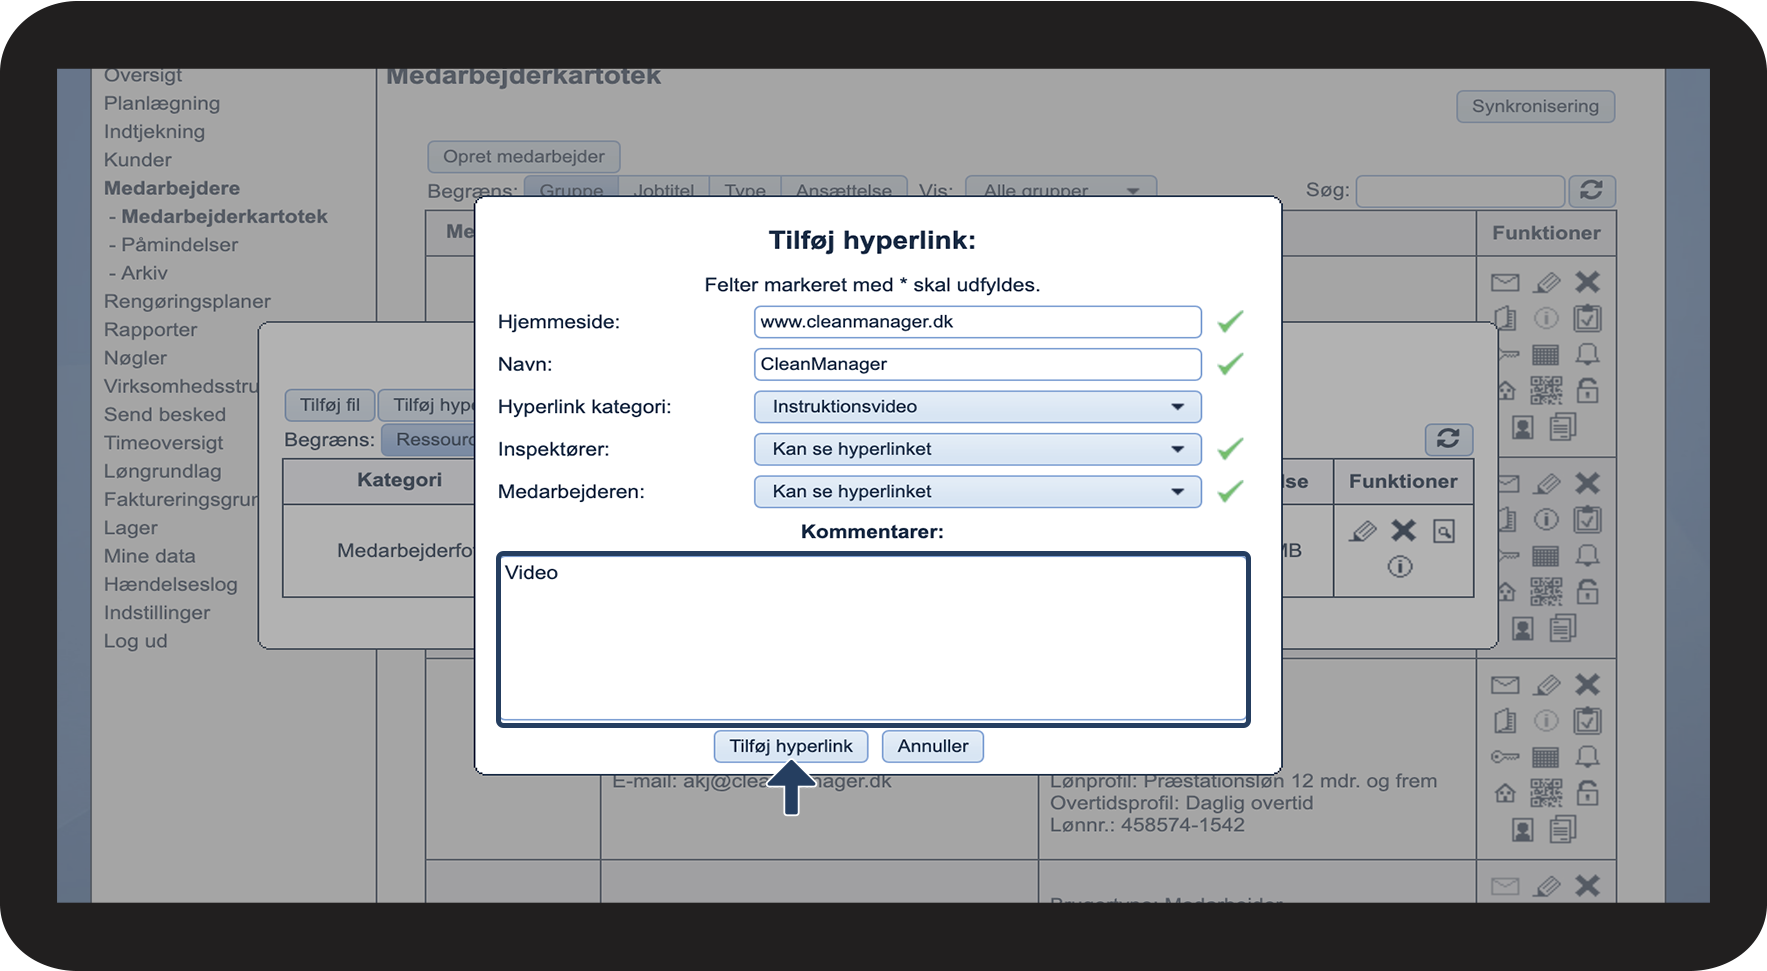Open Oversigt in the sidebar
Image resolution: width=1767 pixels, height=971 pixels.
[143, 75]
